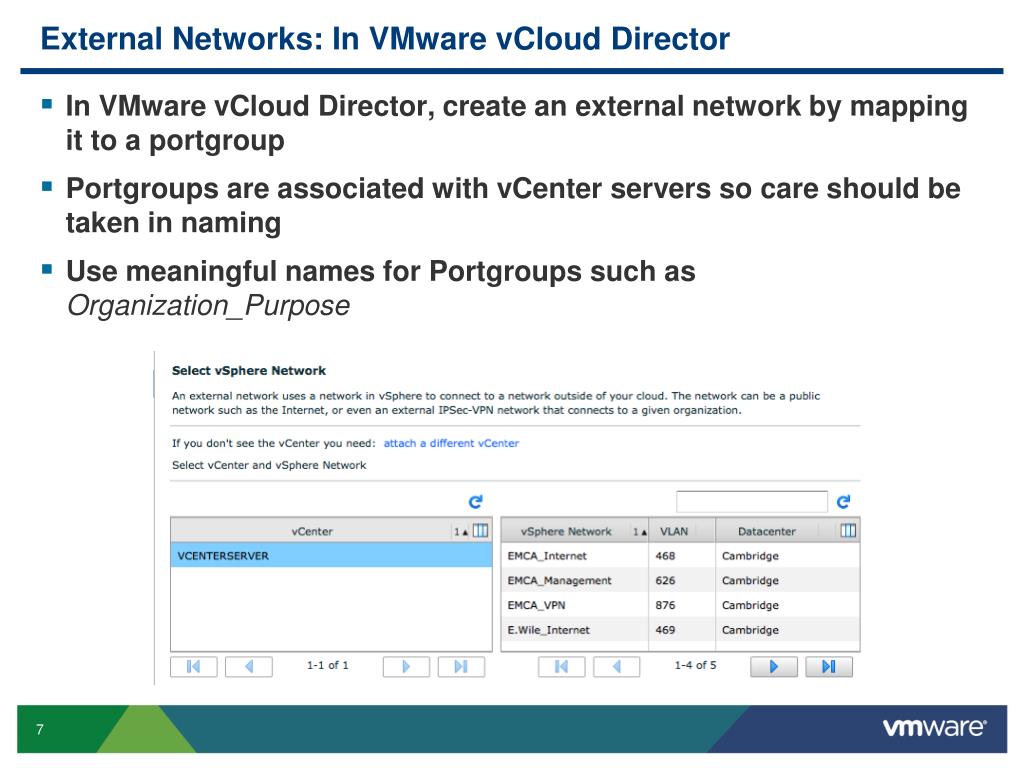This screenshot has width=1024, height=768.
Task: Refresh the vSphere Network list
Action: click(843, 502)
